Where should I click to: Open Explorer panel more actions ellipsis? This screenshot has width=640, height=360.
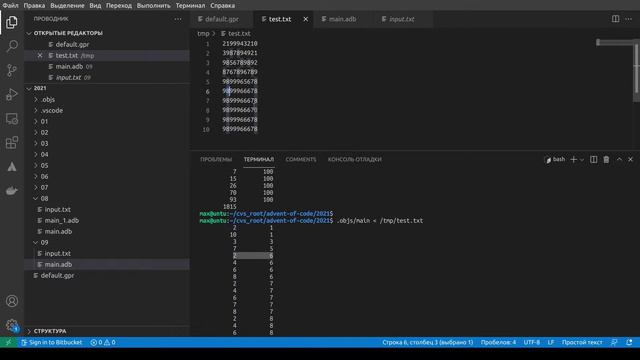178,19
